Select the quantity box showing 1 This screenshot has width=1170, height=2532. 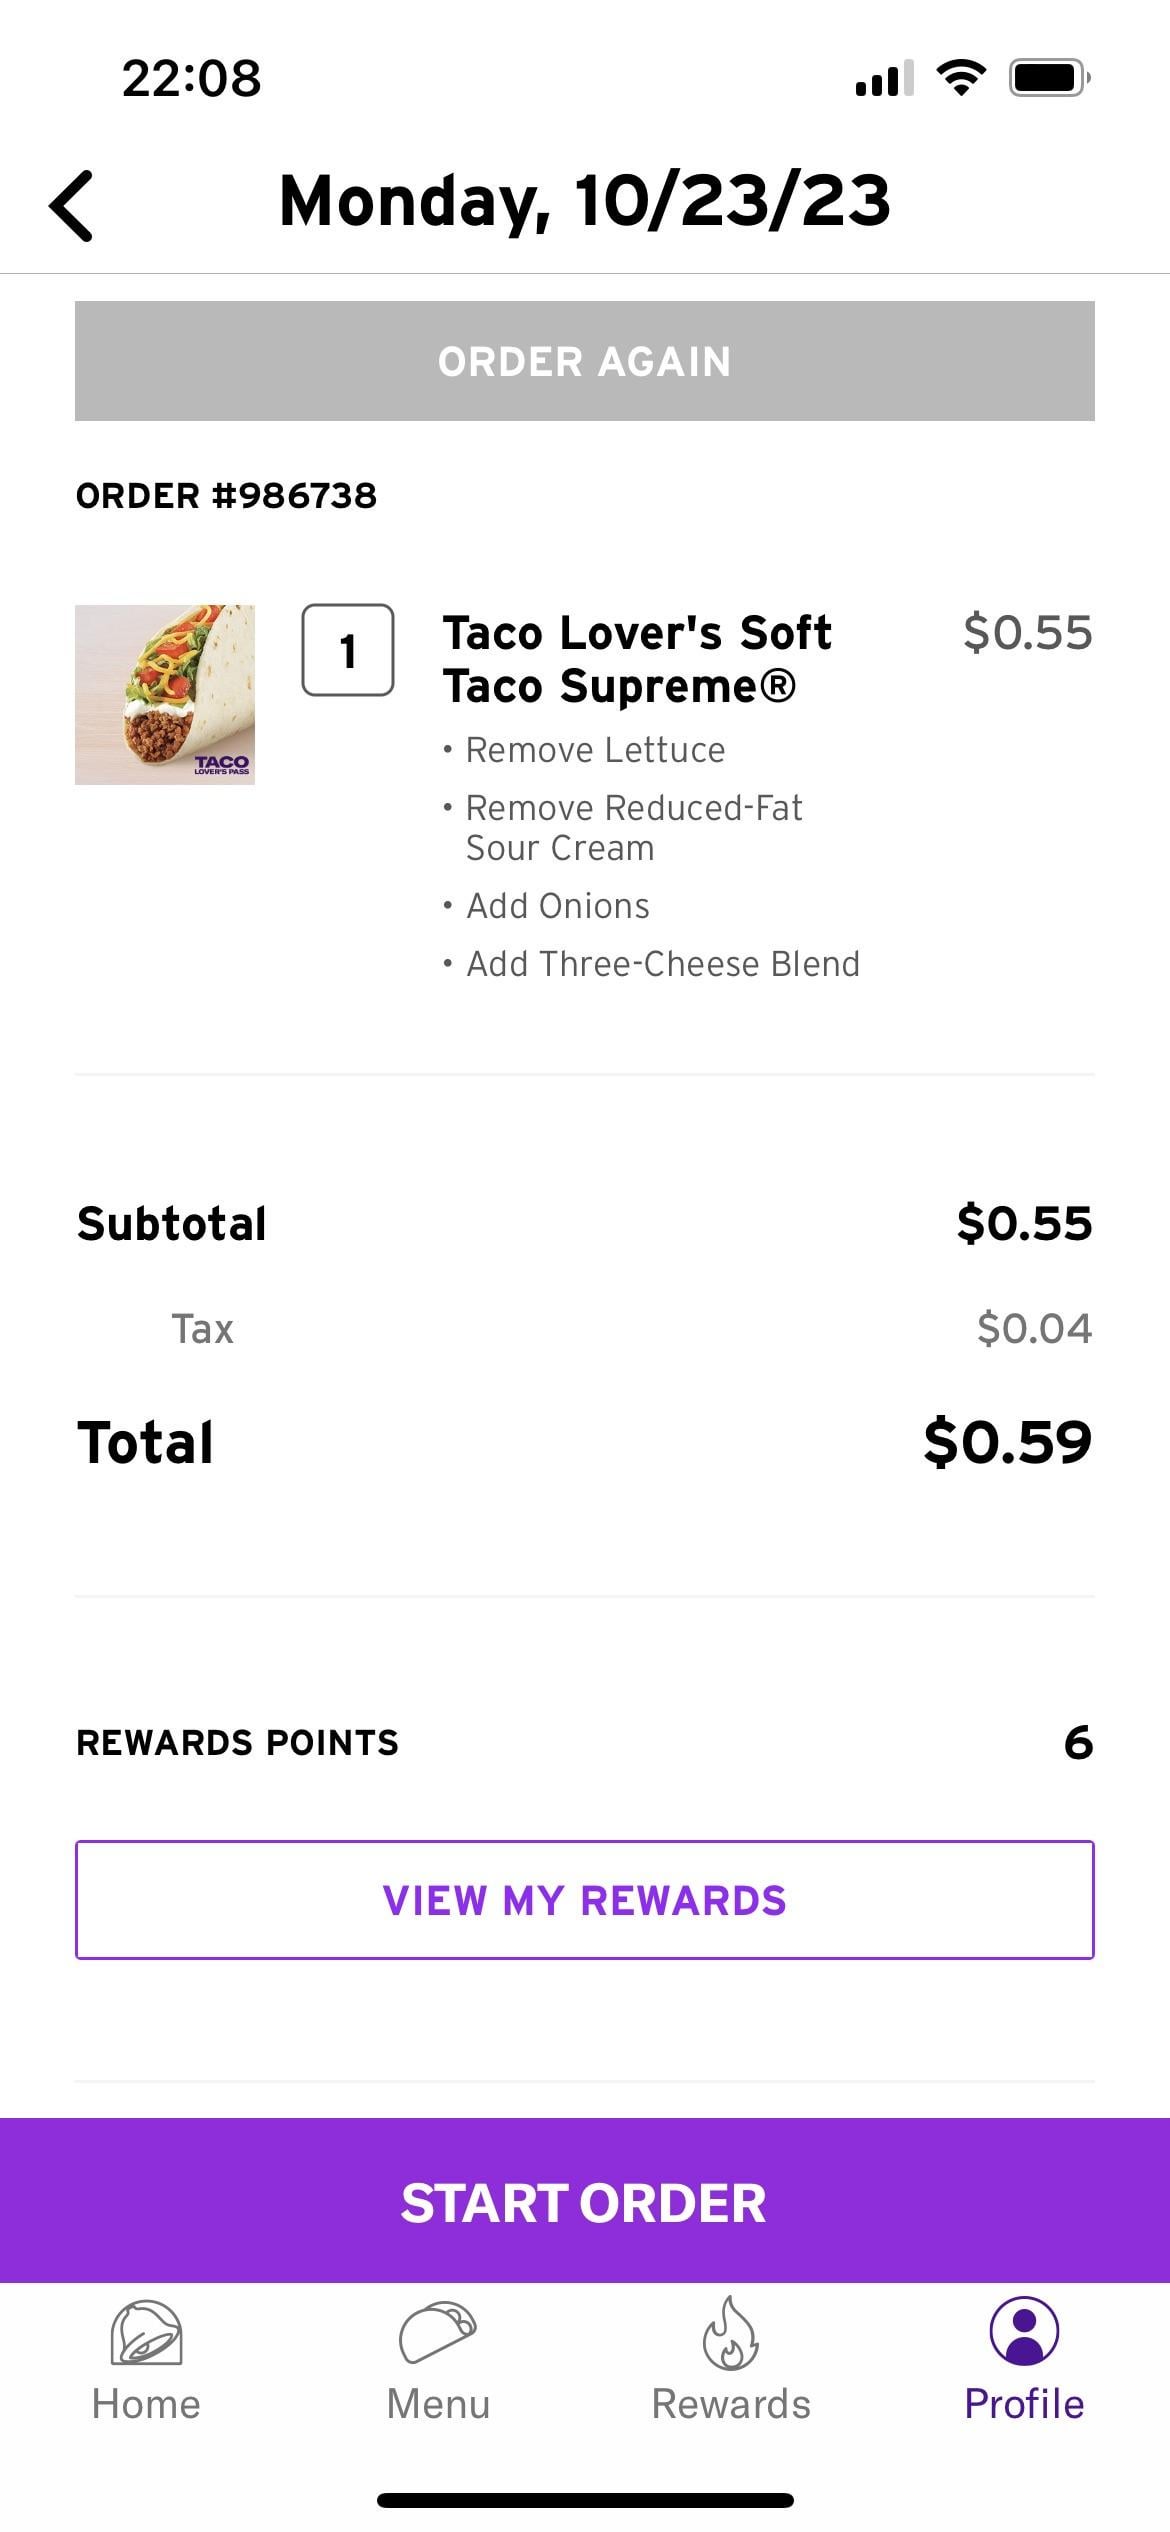click(348, 650)
